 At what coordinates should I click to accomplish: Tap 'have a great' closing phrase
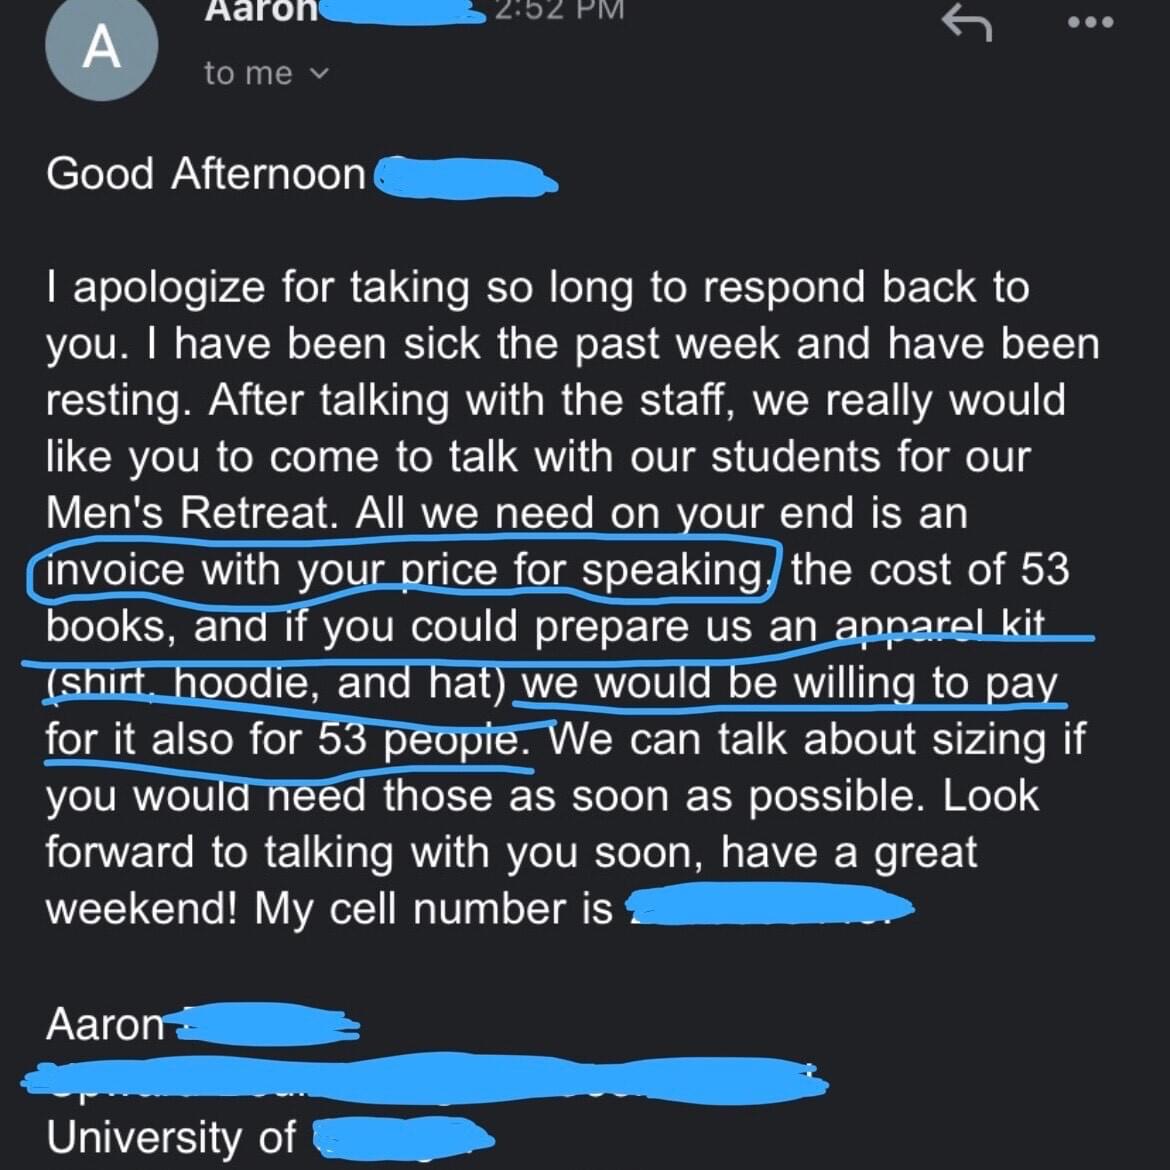point(849,852)
